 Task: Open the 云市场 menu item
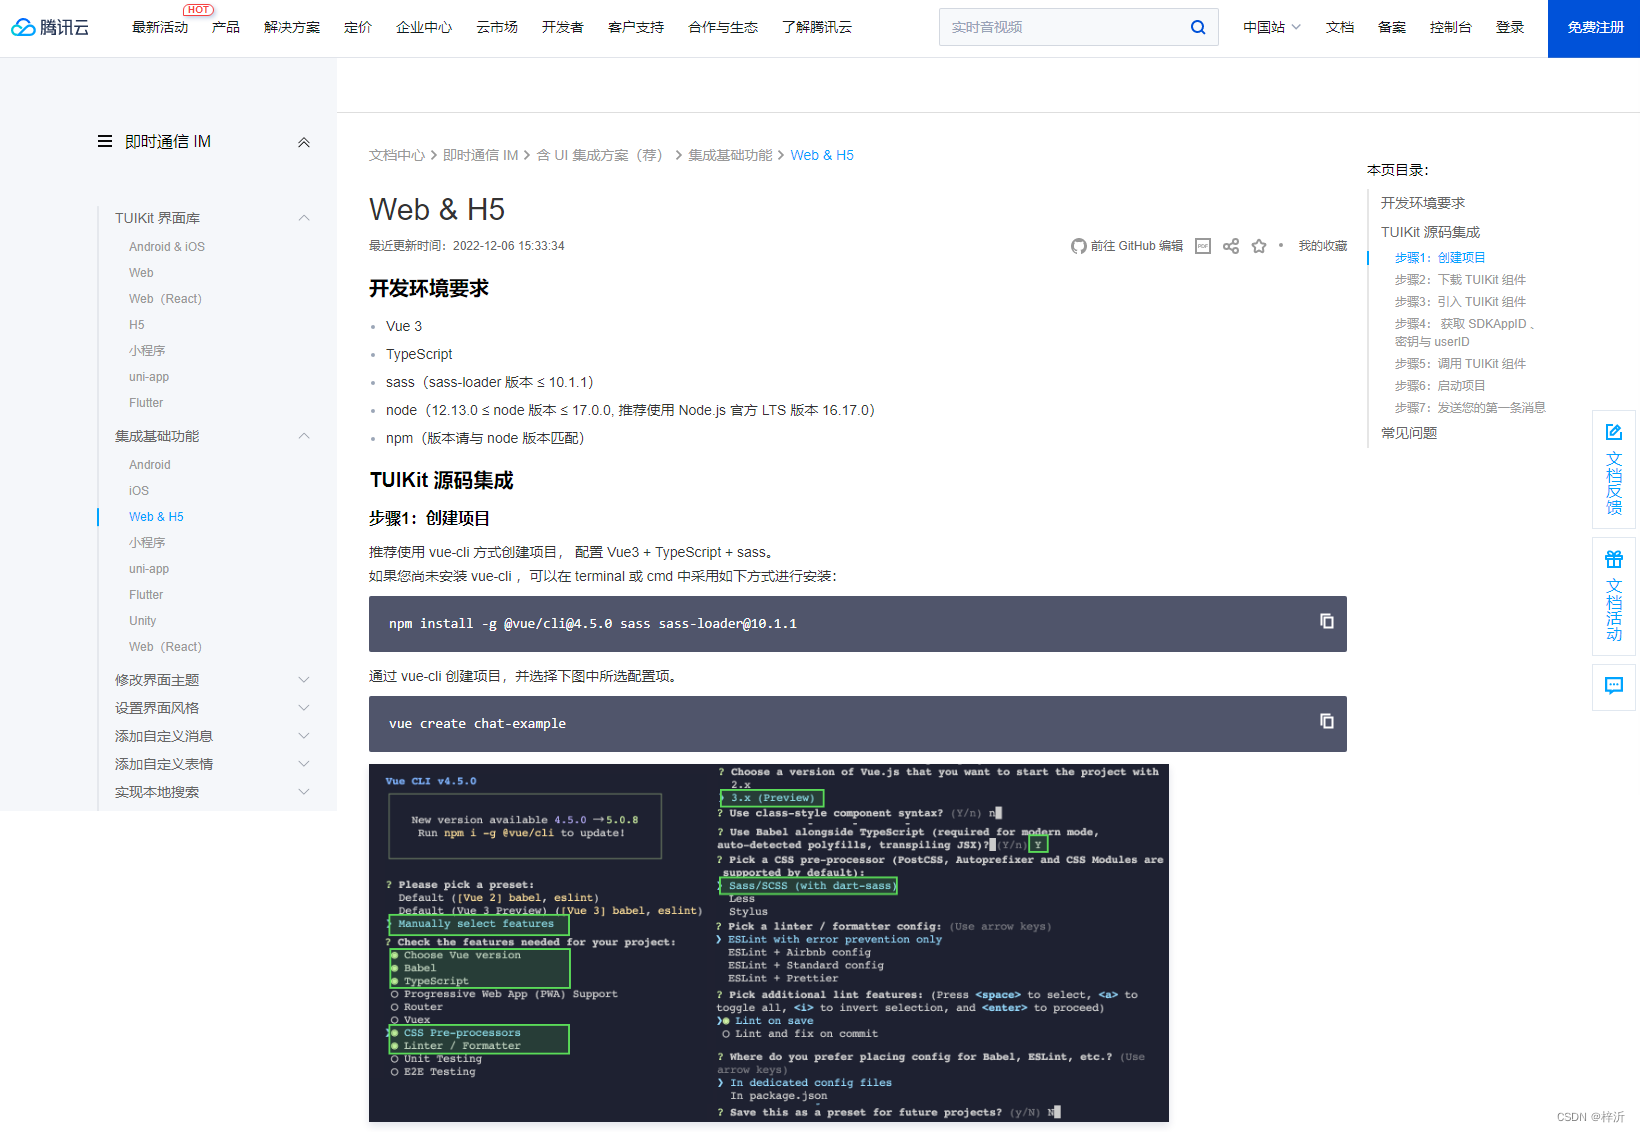click(x=497, y=27)
